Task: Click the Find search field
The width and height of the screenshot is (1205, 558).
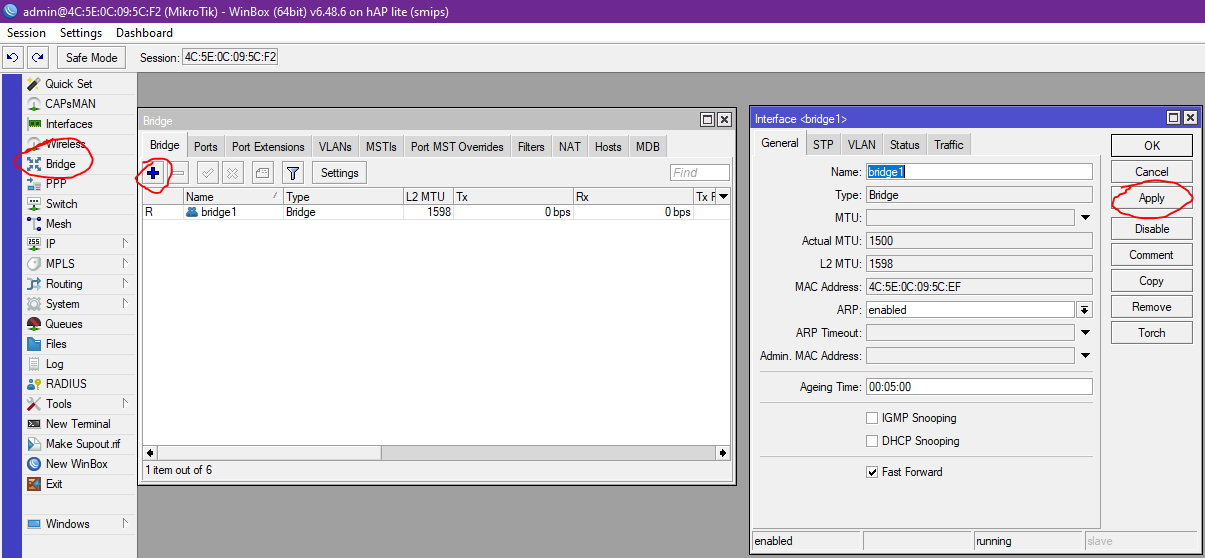Action: click(x=700, y=173)
